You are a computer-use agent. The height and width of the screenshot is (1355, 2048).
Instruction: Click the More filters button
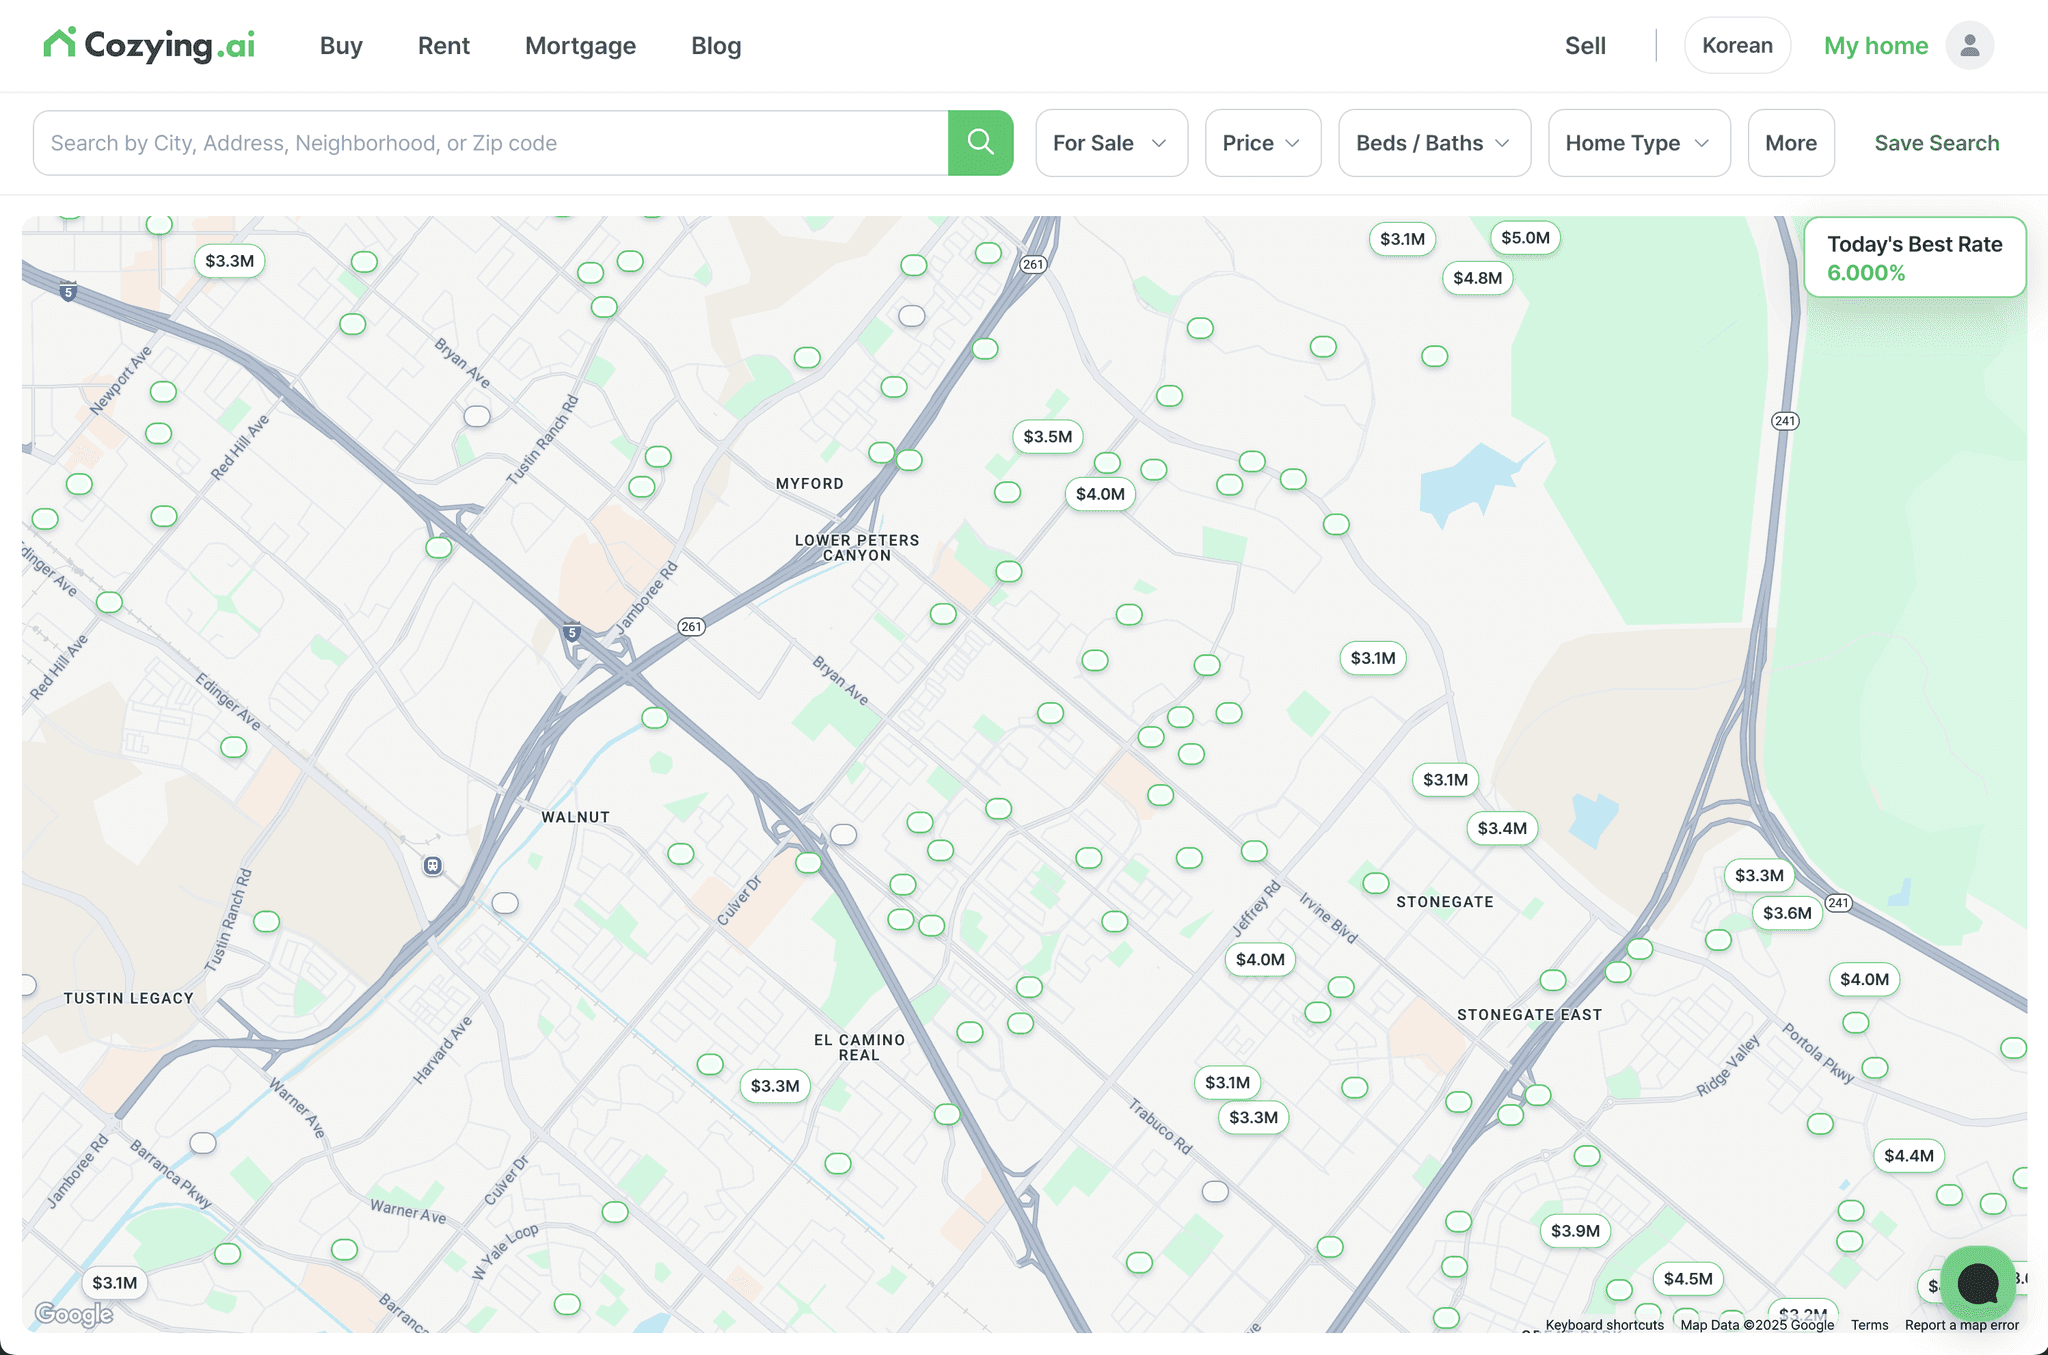(1790, 143)
